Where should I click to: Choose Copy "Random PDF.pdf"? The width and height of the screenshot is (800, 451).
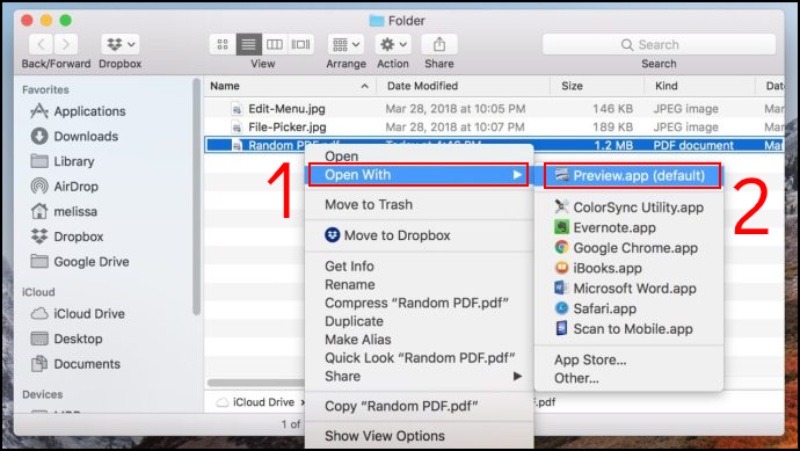(x=419, y=406)
